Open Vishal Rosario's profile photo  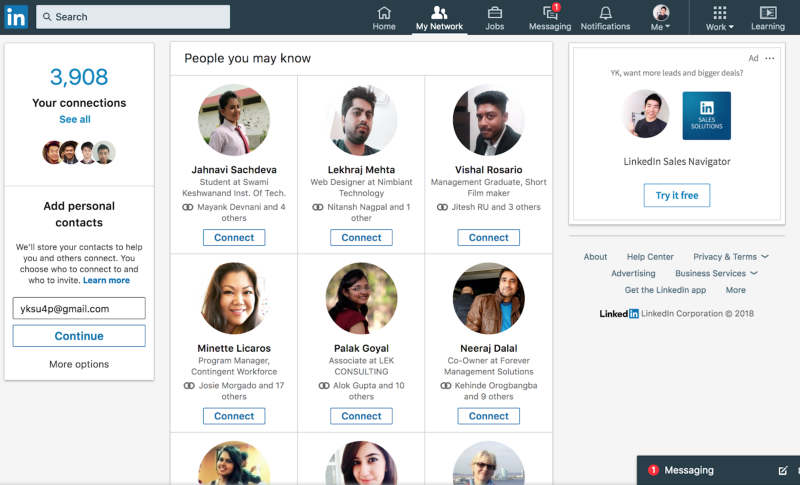489,120
